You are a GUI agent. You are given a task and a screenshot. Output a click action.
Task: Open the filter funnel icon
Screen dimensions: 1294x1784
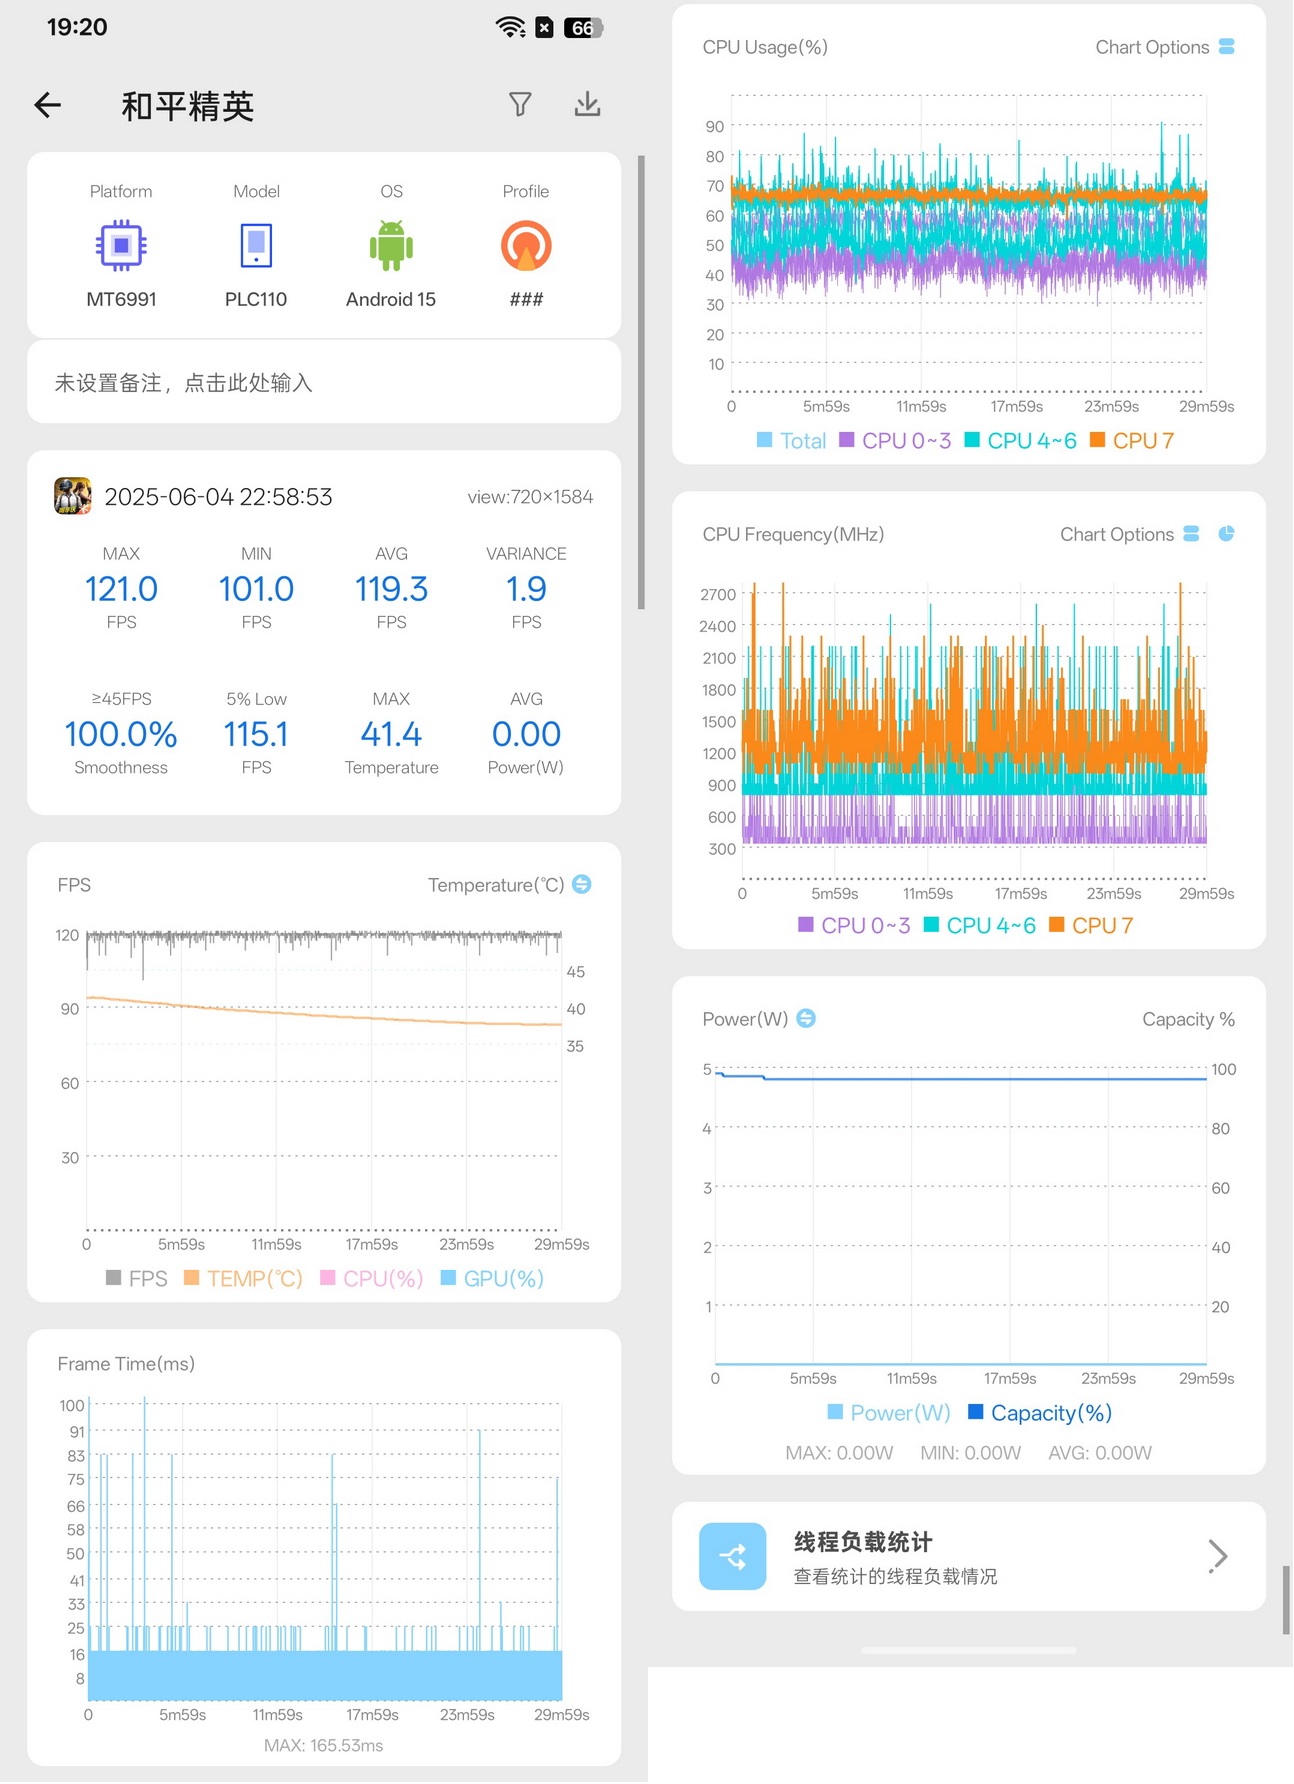[520, 104]
